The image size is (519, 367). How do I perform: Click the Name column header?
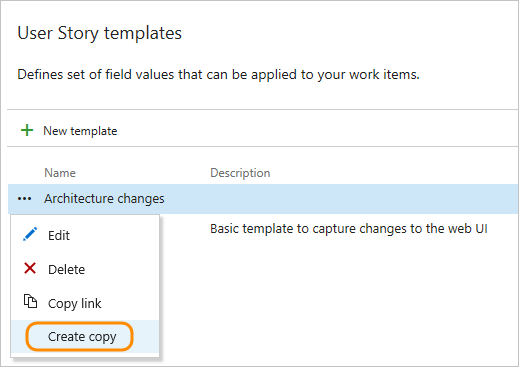pos(60,173)
